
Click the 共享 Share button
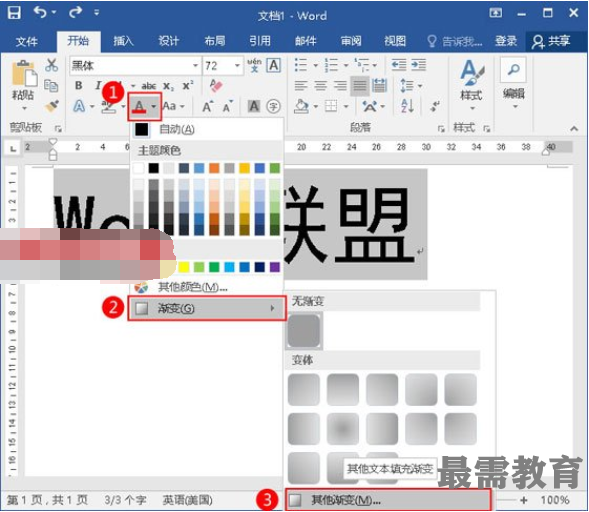551,41
